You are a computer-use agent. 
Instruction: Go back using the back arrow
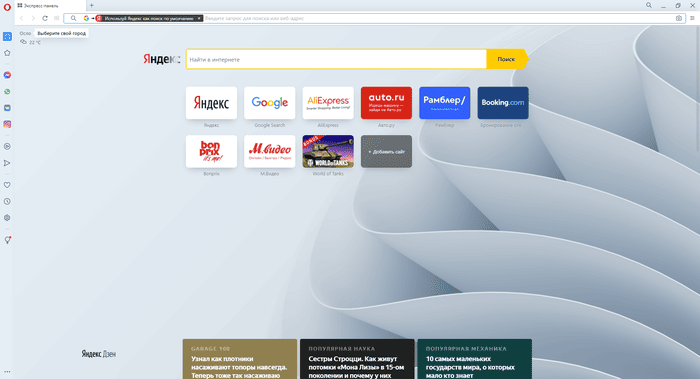[x=21, y=18]
